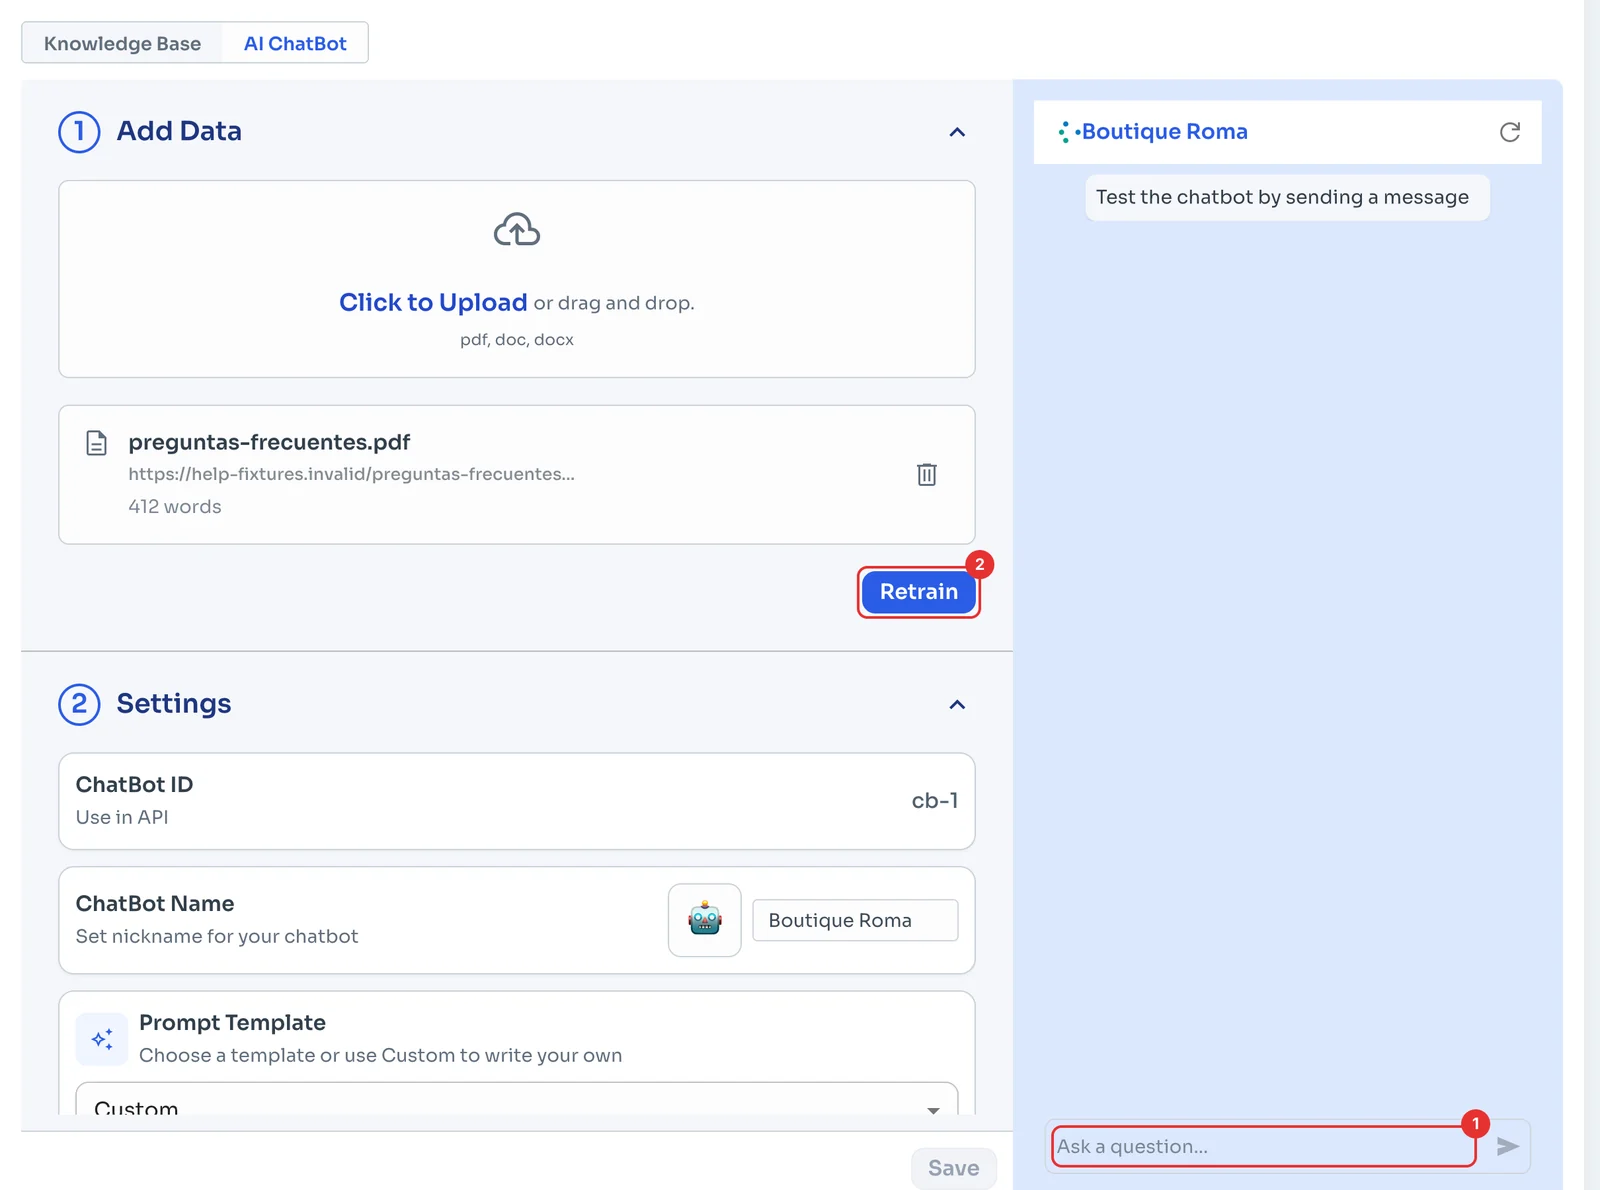Viewport: 1600px width, 1190px height.
Task: Collapse the Add Data section
Action: pos(957,132)
